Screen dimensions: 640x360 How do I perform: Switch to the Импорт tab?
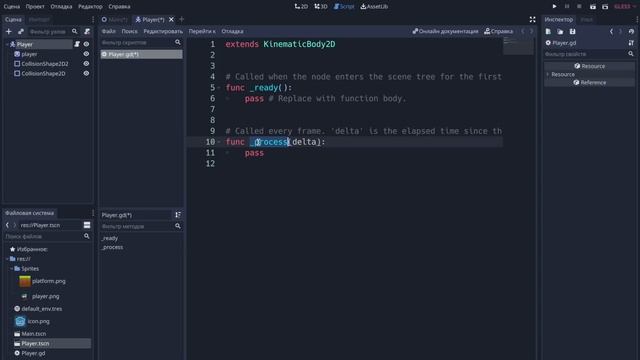pos(39,19)
